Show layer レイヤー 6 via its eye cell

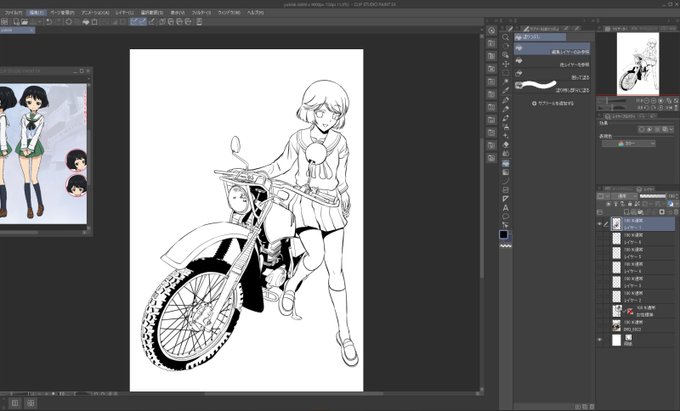(x=600, y=238)
